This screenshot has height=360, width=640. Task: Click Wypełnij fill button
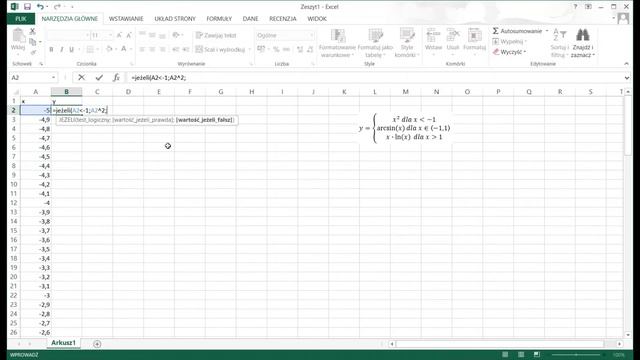pos(509,42)
